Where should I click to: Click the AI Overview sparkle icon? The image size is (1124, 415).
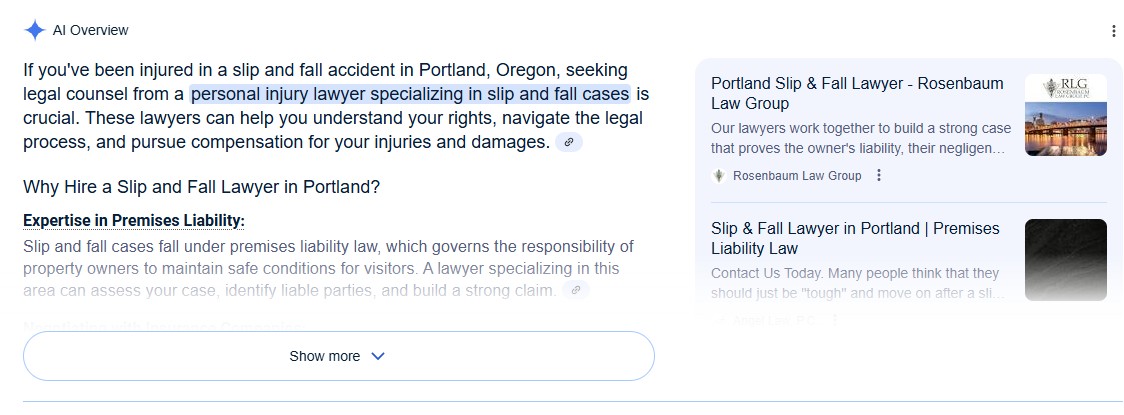tap(34, 30)
